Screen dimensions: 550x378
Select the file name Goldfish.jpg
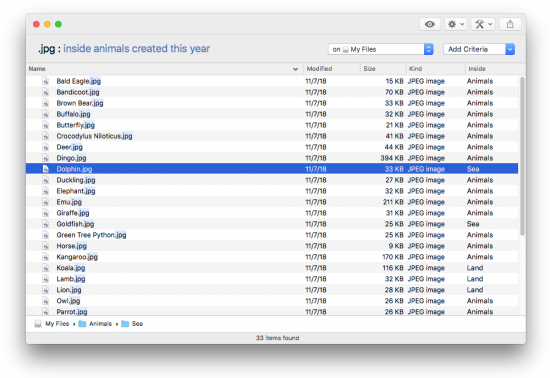coord(75,224)
